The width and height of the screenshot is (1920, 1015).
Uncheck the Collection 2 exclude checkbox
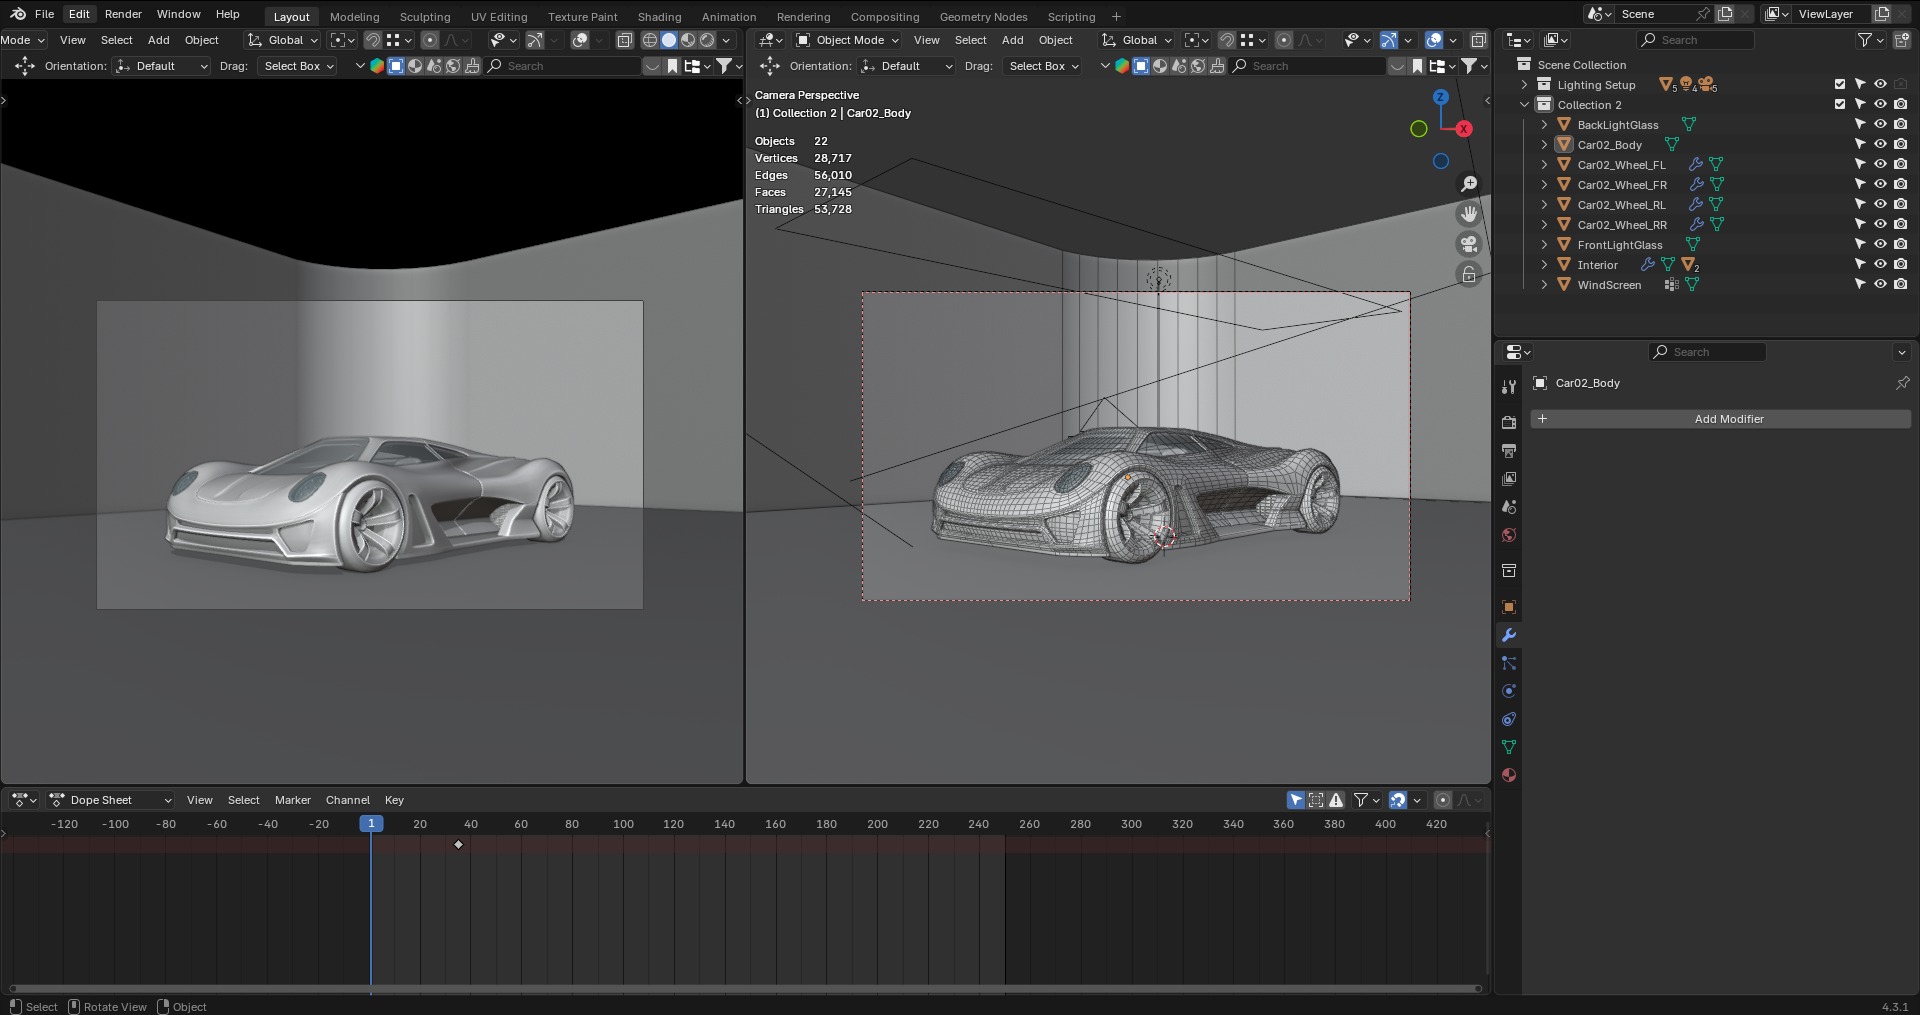[1840, 104]
